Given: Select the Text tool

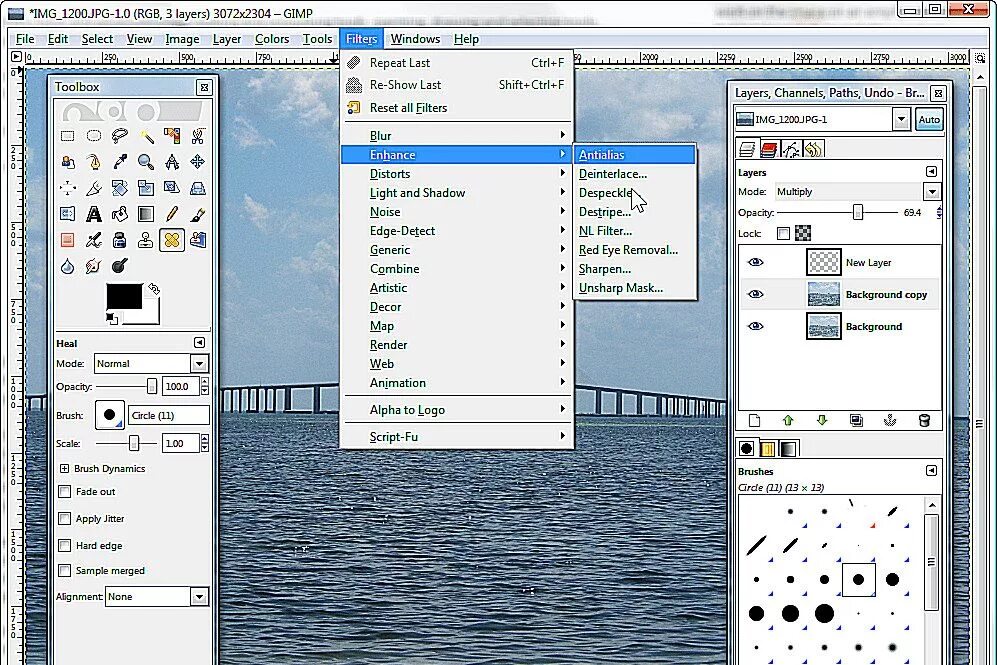Looking at the screenshot, I should coord(93,214).
